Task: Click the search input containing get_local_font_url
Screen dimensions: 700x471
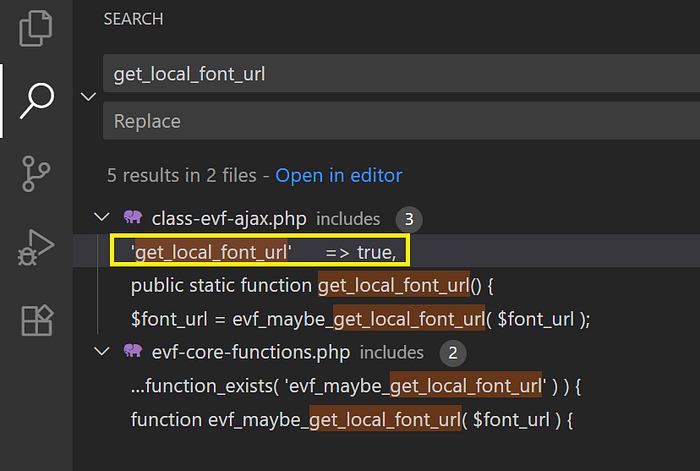Action: click(400, 75)
